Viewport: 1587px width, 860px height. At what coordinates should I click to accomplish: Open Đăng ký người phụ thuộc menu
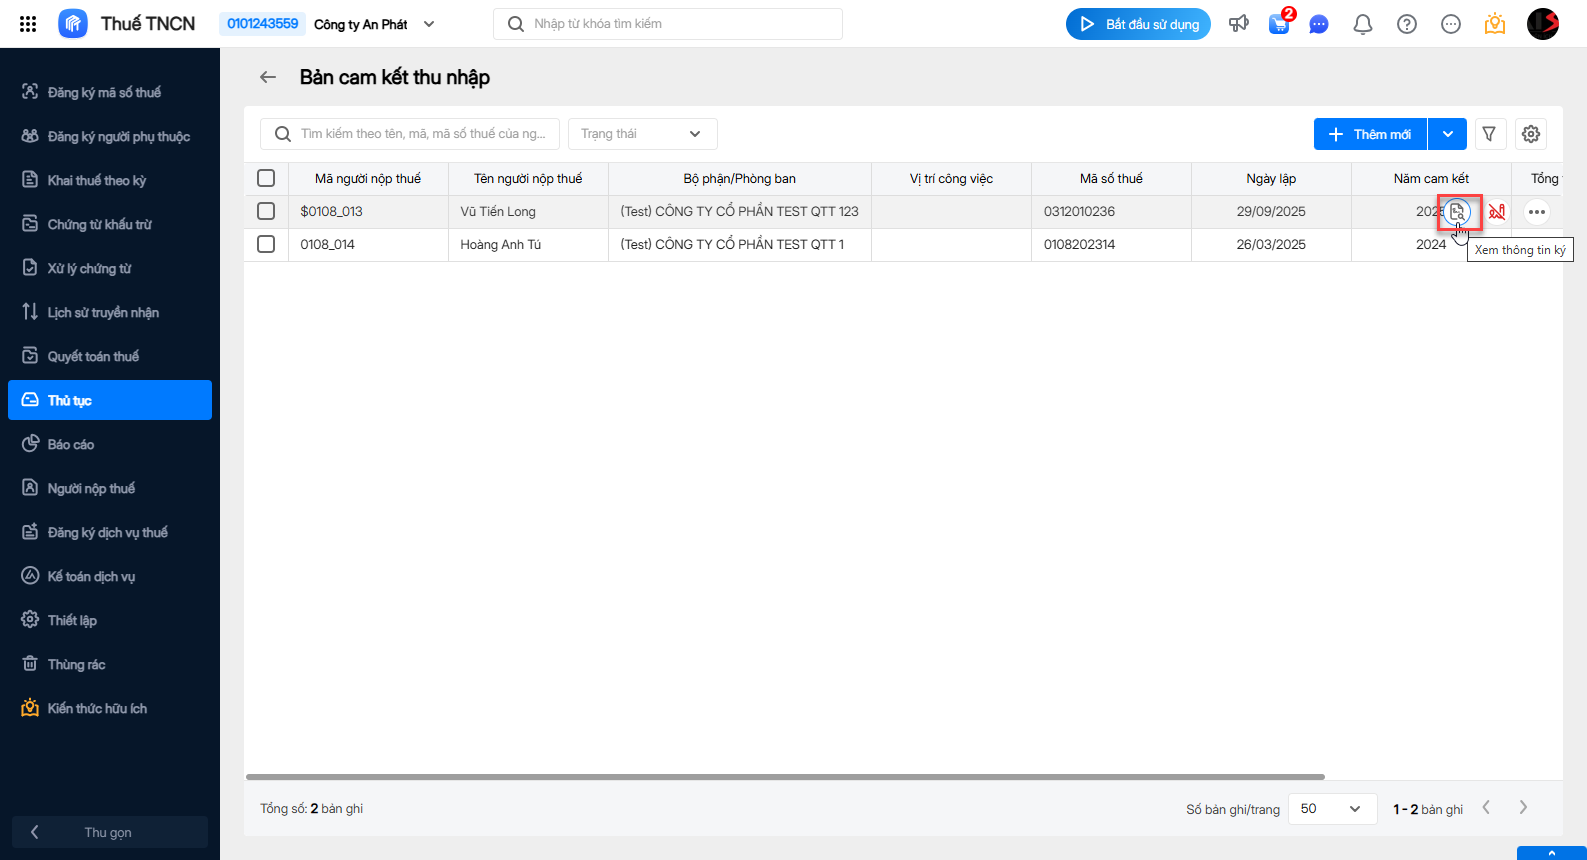[x=110, y=136]
